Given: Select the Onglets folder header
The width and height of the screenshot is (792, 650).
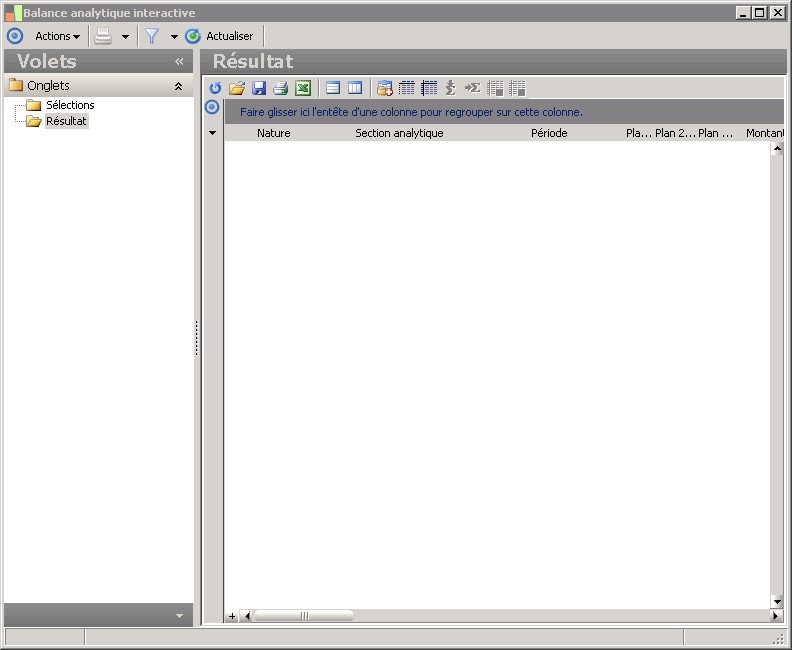Looking at the screenshot, I should tap(98, 85).
